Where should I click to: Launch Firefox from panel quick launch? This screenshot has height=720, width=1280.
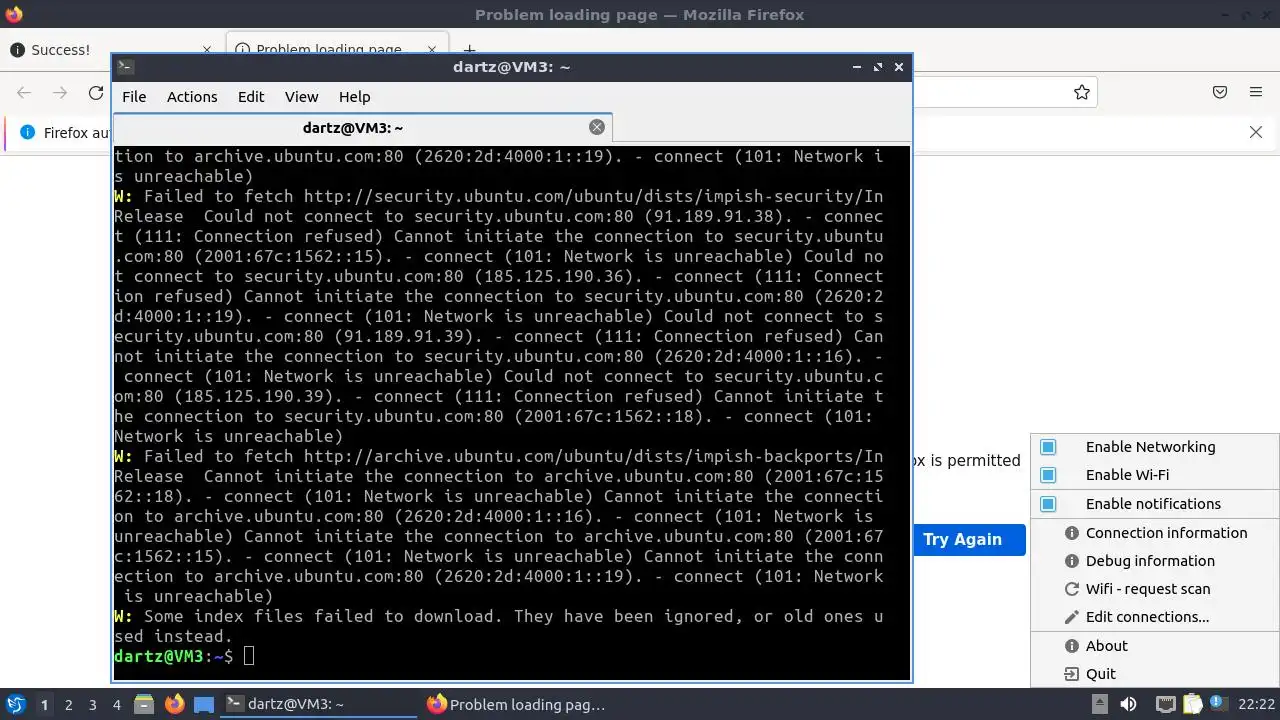pos(174,704)
